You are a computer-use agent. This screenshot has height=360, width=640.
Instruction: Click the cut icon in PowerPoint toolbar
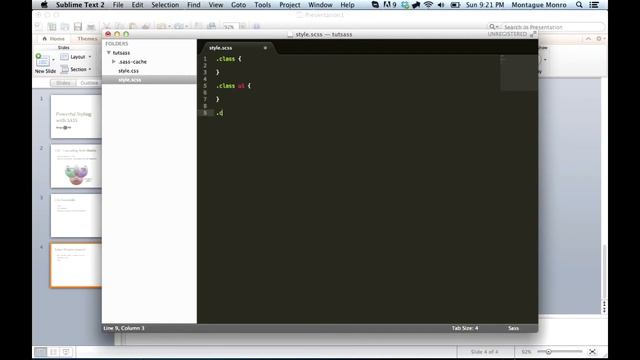click(x=107, y=27)
